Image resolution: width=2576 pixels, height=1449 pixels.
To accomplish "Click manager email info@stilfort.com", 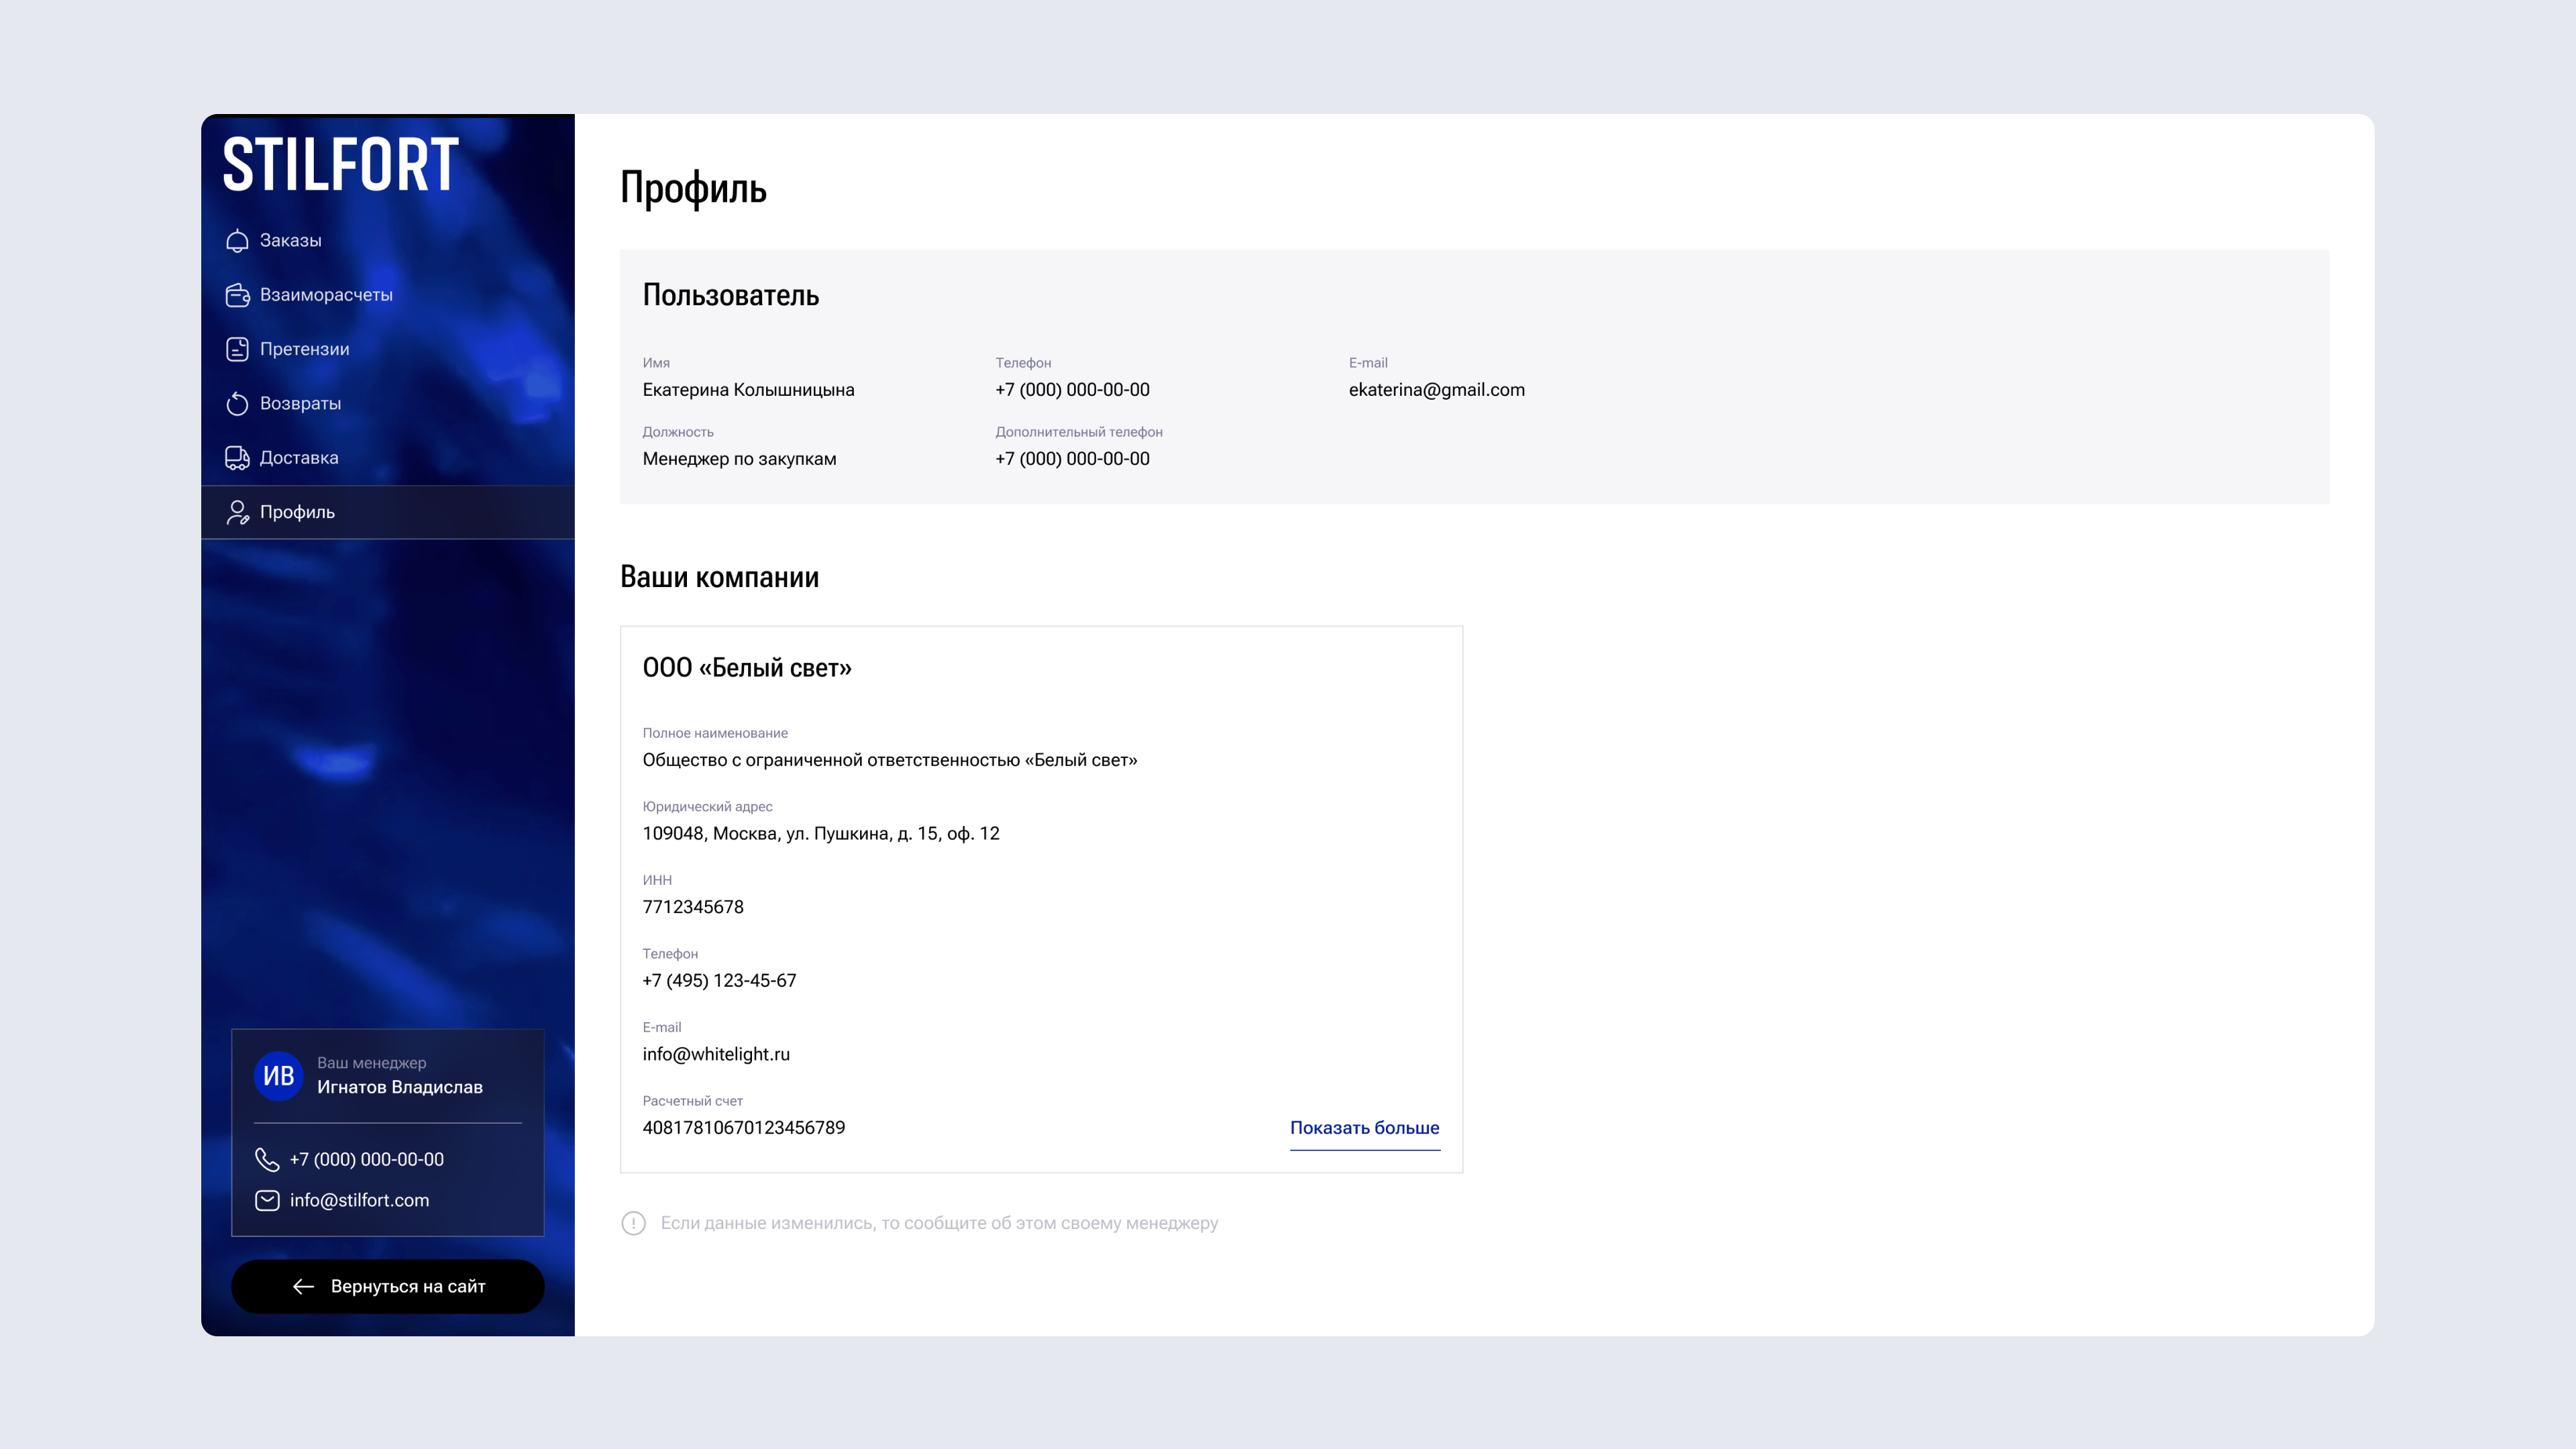I will coord(359,1200).
